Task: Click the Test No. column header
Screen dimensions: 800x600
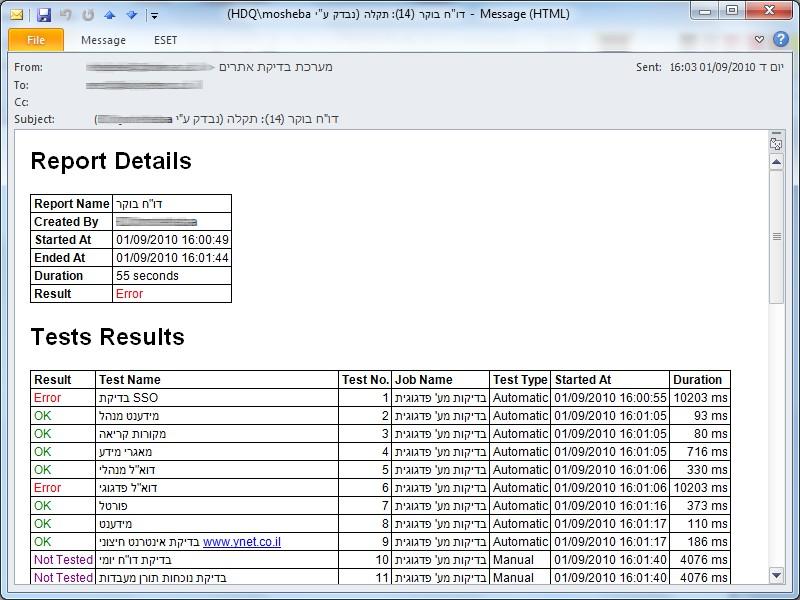Action: pos(365,380)
